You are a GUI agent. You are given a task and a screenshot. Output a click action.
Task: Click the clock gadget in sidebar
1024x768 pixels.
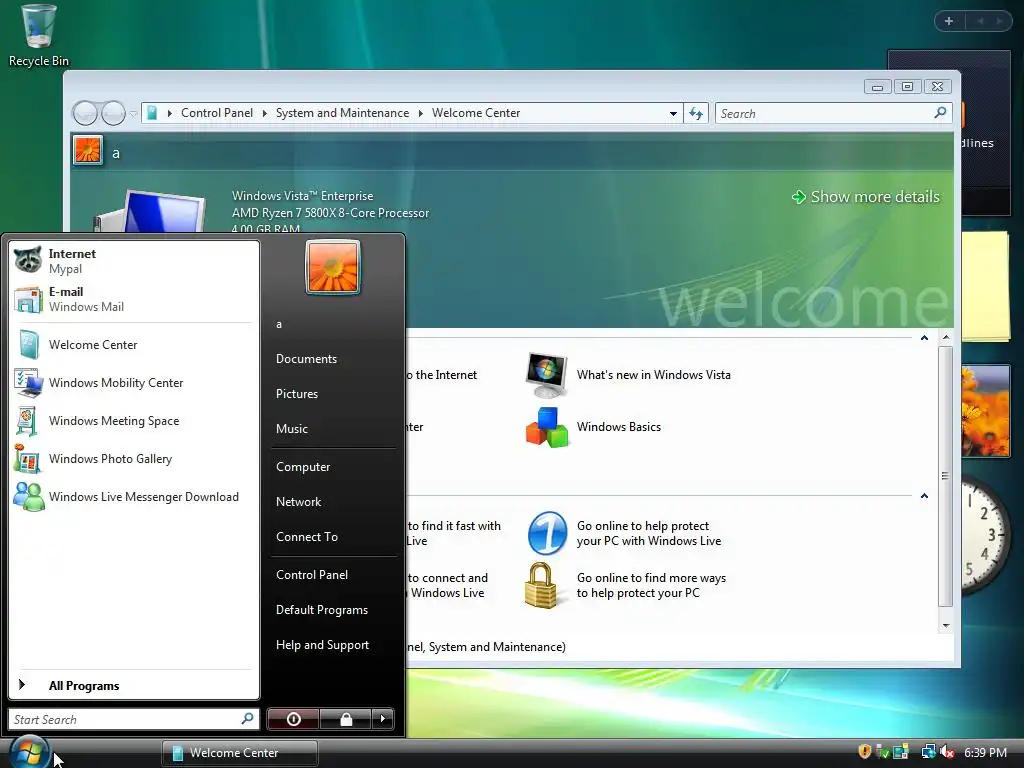pos(984,535)
